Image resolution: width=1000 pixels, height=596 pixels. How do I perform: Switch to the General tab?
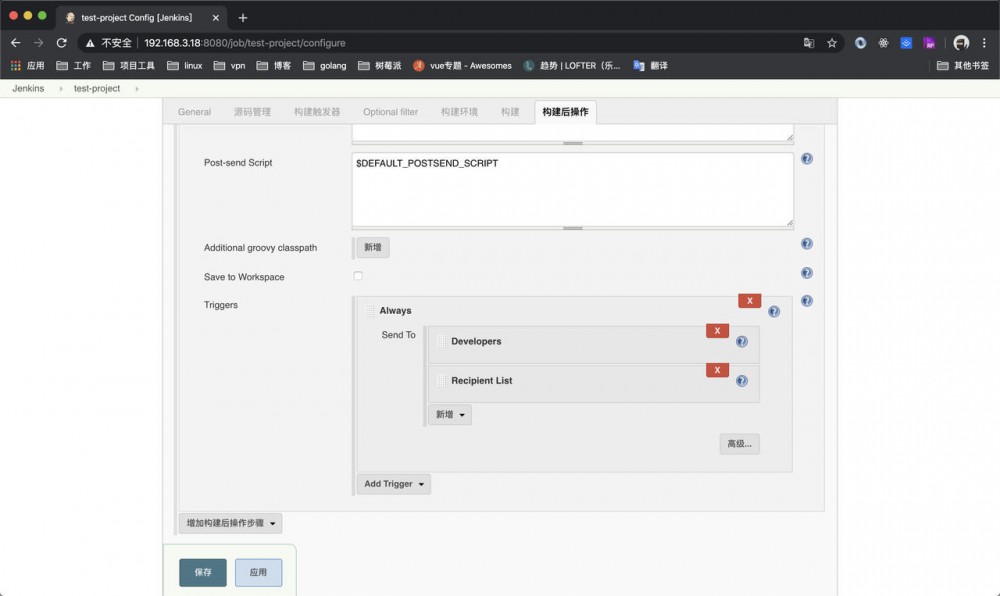tap(193, 112)
